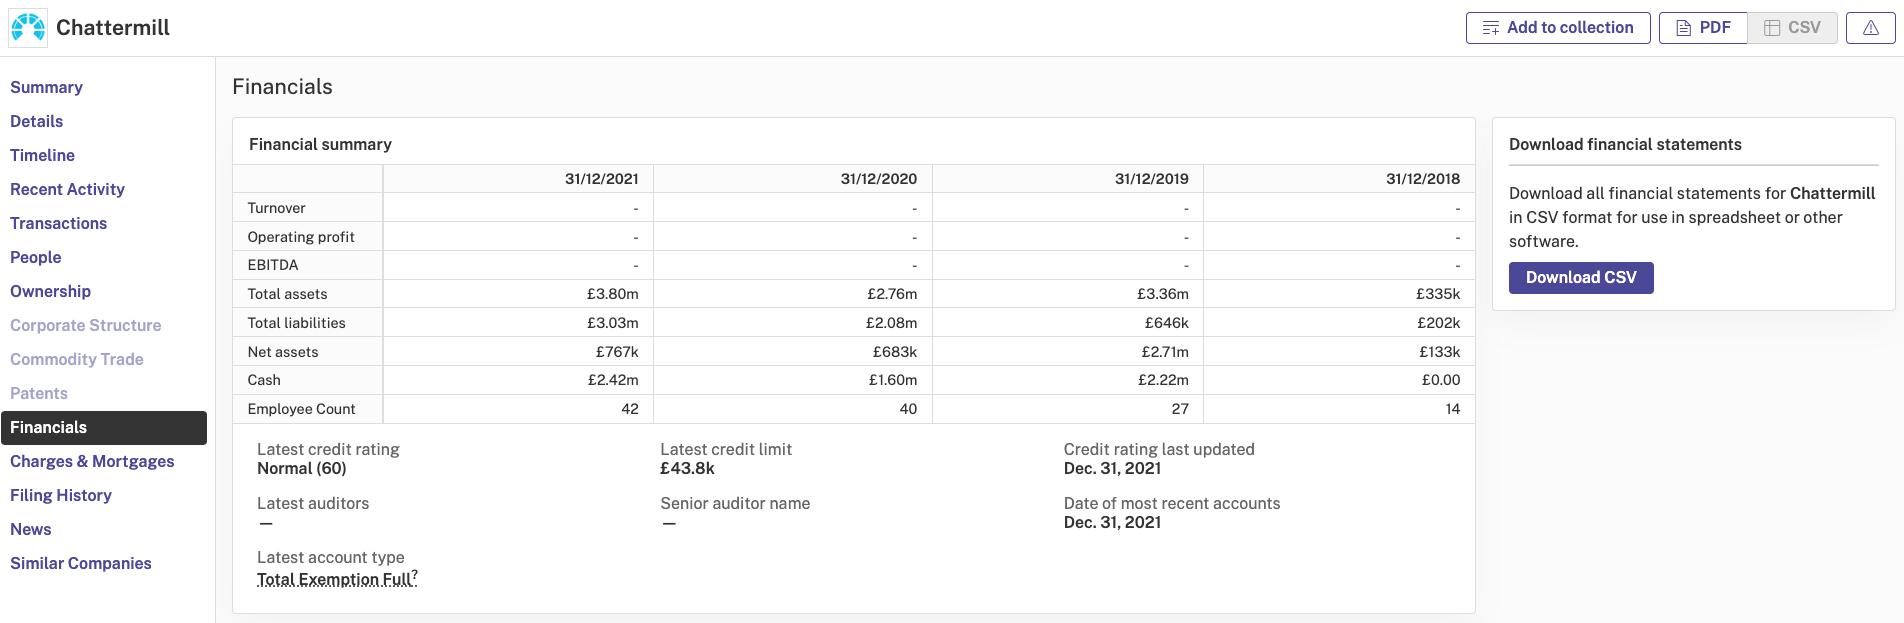This screenshot has height=623, width=1904.
Task: Go to the Details section
Action: tap(36, 122)
